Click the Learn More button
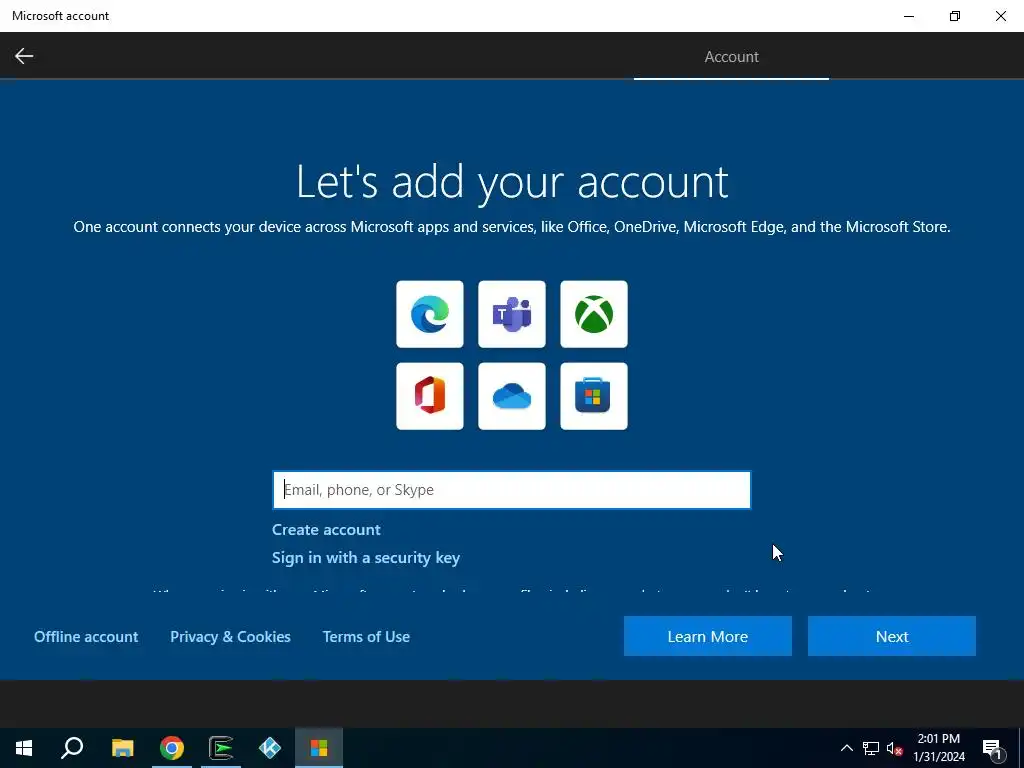 point(708,636)
